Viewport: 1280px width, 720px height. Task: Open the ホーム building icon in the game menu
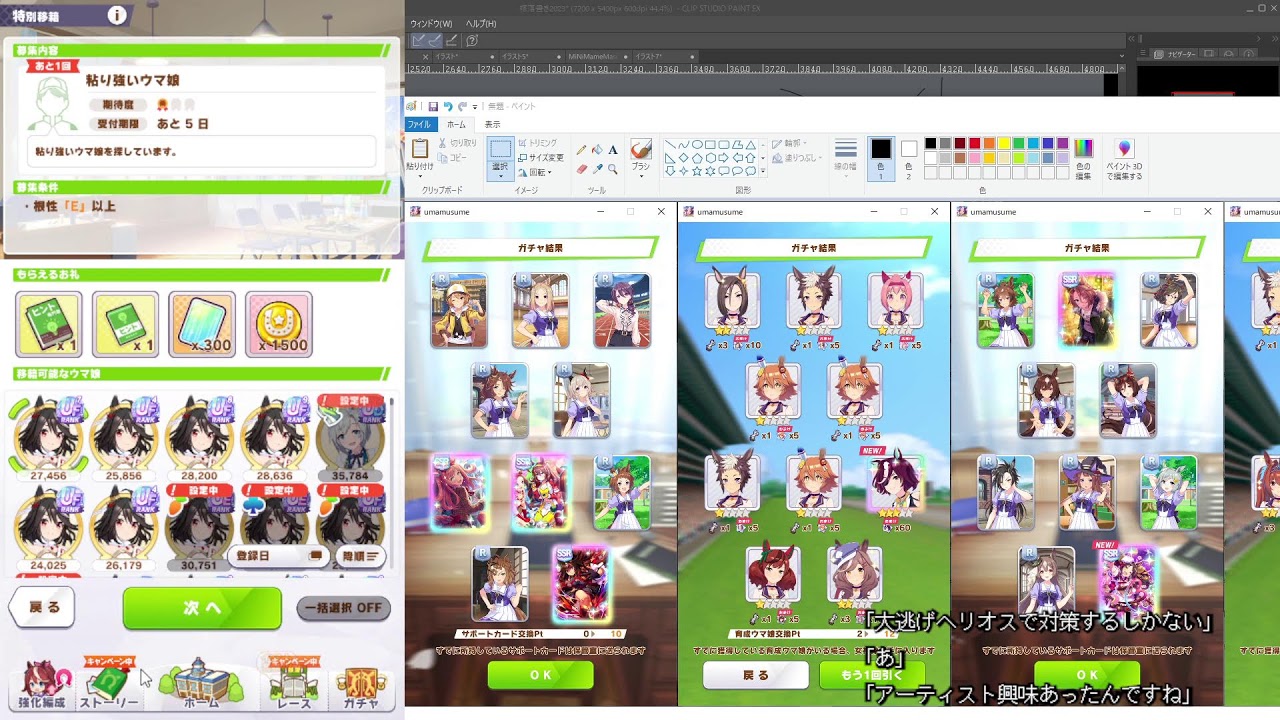click(201, 686)
